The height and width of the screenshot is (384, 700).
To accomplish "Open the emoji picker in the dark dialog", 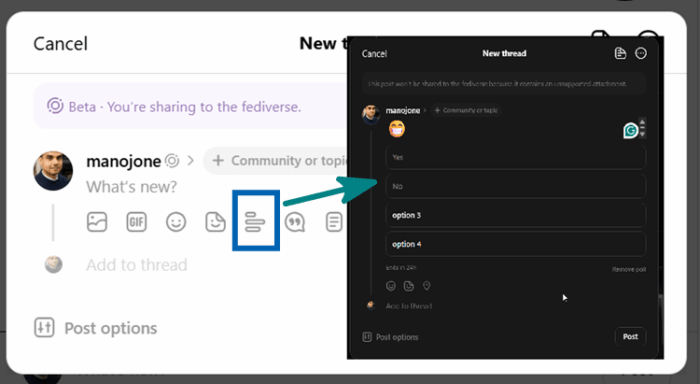I will [391, 286].
